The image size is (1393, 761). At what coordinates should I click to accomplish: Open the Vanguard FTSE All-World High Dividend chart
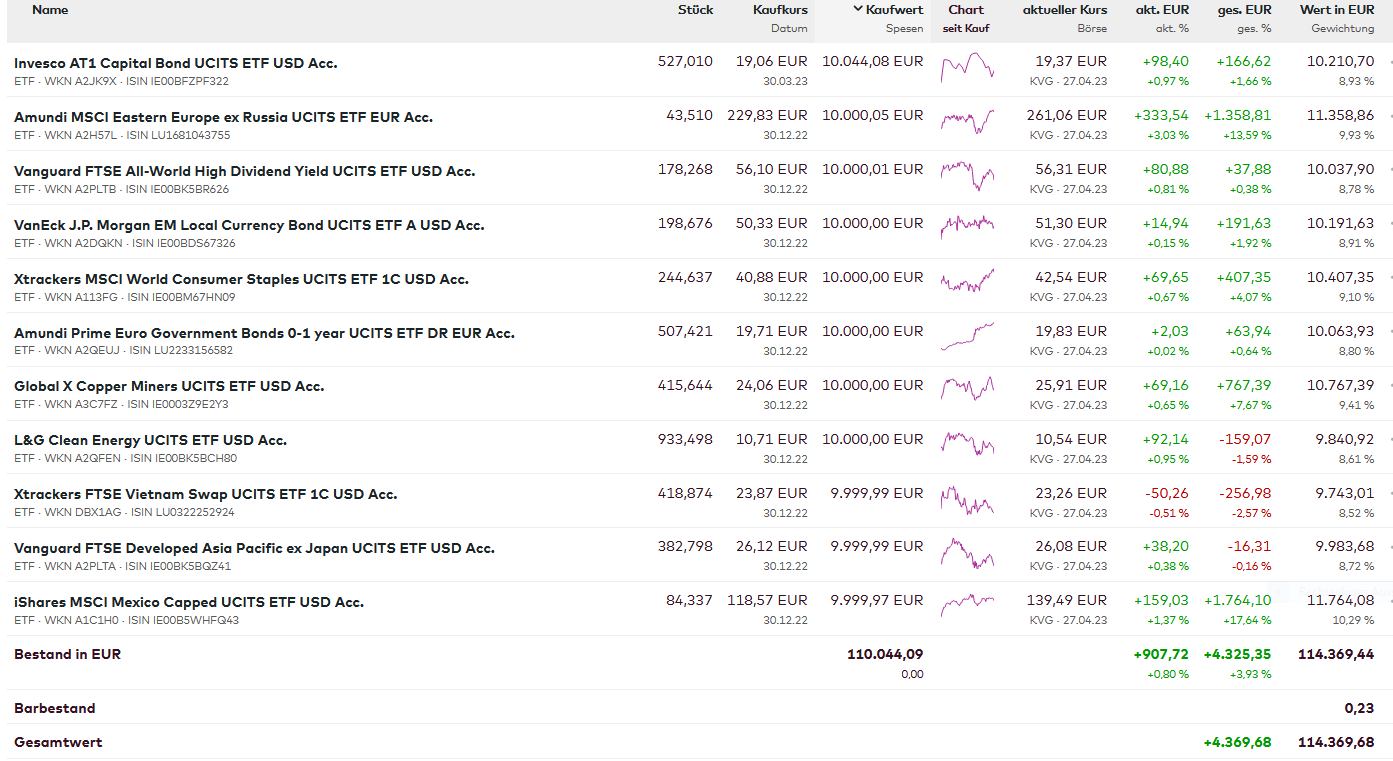pyautogui.click(x=967, y=176)
